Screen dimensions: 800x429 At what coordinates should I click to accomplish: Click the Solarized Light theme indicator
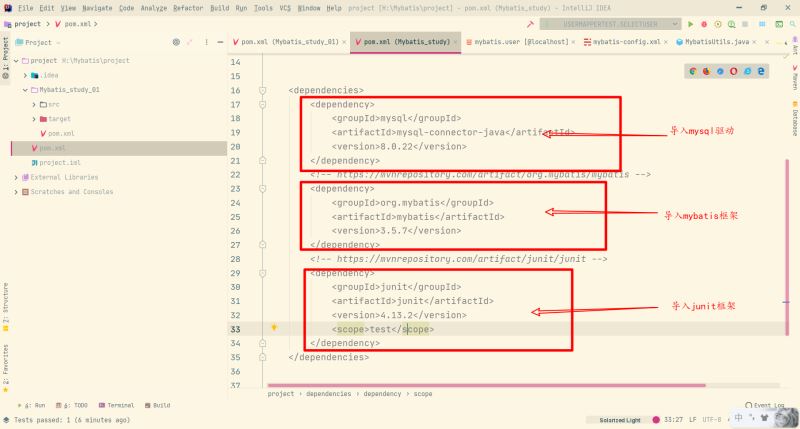pyautogui.click(x=619, y=420)
